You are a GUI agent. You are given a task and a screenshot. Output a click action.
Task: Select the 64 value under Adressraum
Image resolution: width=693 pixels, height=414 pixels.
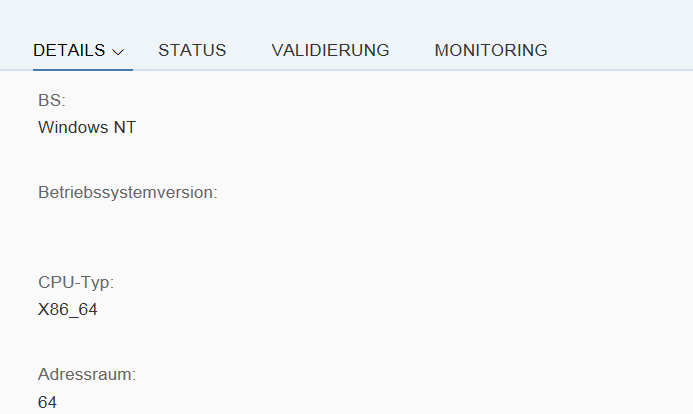click(x=47, y=403)
